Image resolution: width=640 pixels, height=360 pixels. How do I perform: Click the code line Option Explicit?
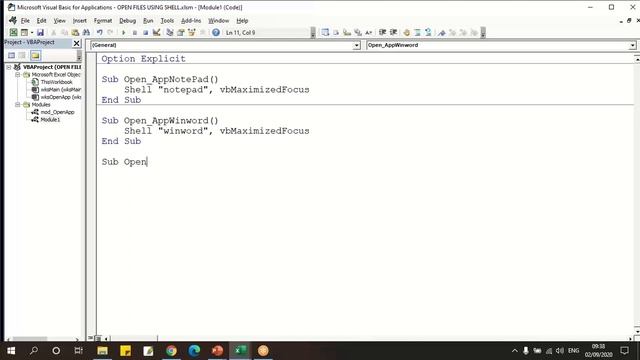click(143, 59)
